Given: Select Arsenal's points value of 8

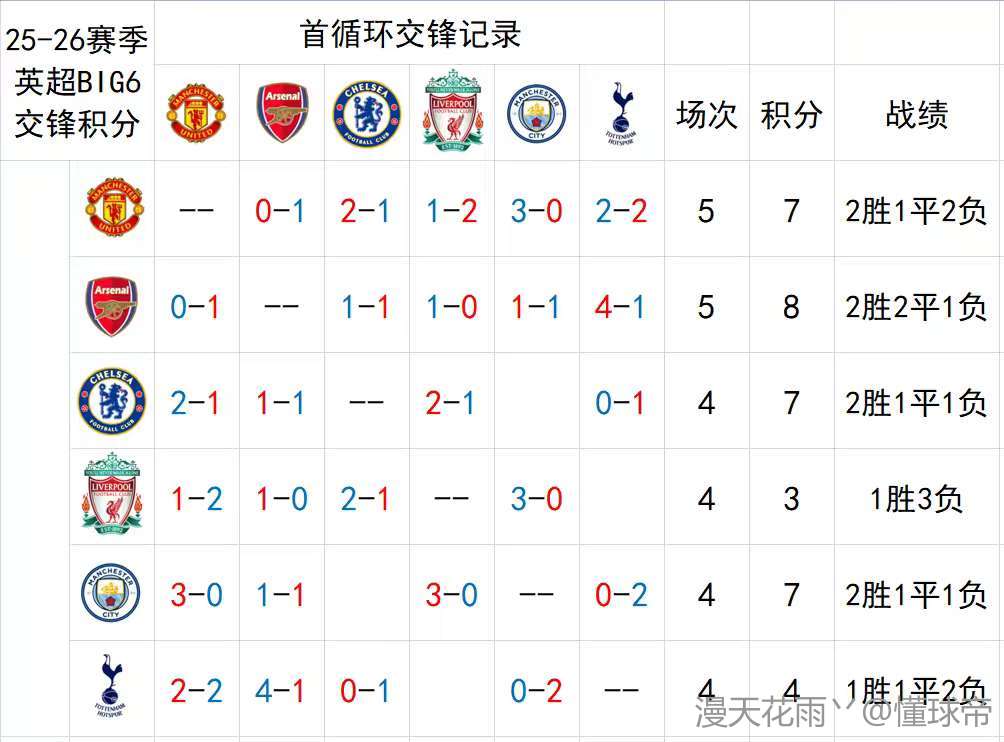Looking at the screenshot, I should (x=791, y=307).
